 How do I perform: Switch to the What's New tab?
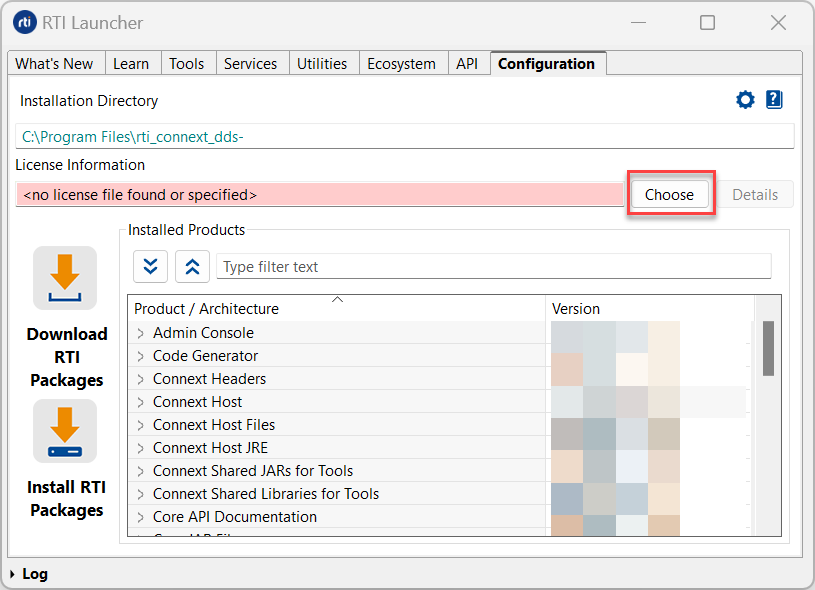54,63
